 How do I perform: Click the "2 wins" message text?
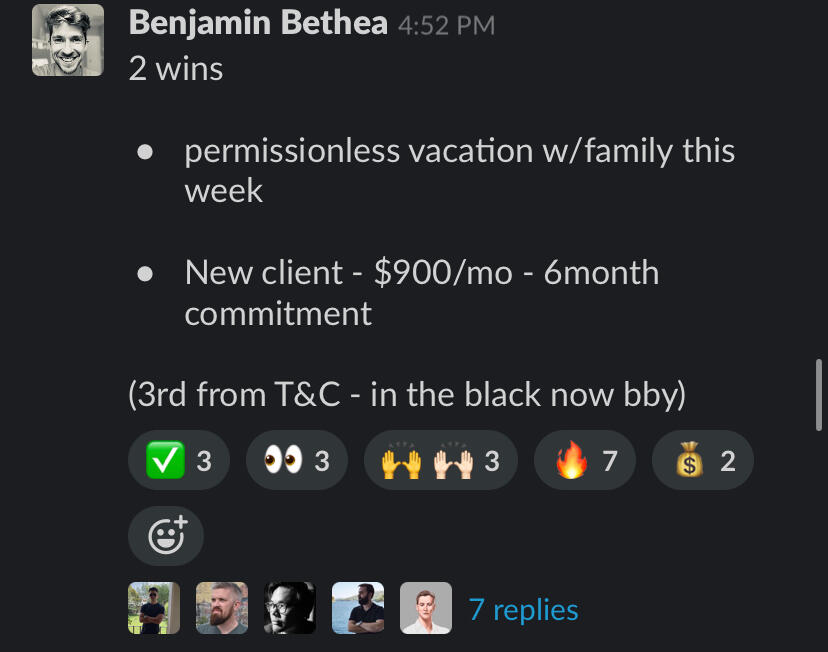(x=176, y=68)
